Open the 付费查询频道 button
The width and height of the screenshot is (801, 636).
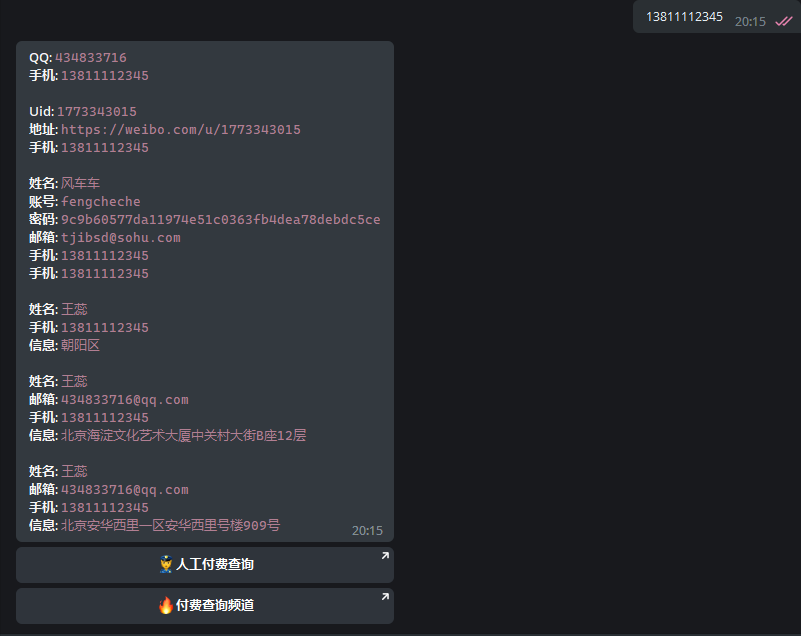coord(205,606)
